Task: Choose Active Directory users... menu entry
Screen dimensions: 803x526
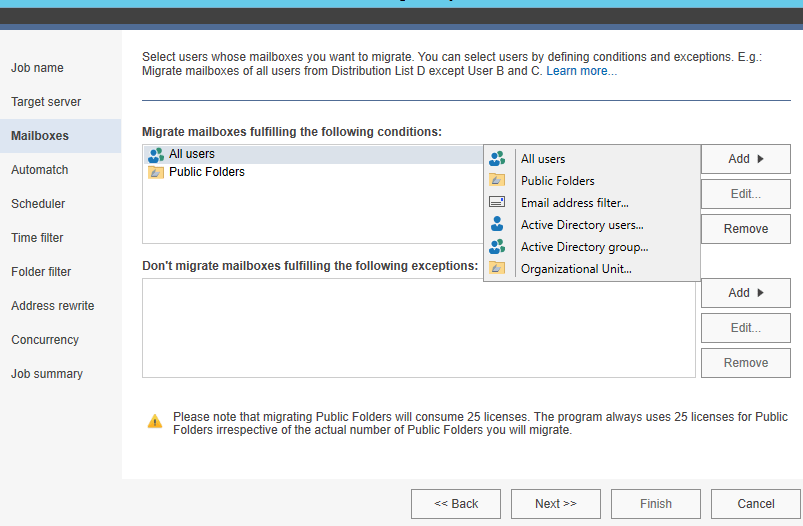Action: point(591,225)
